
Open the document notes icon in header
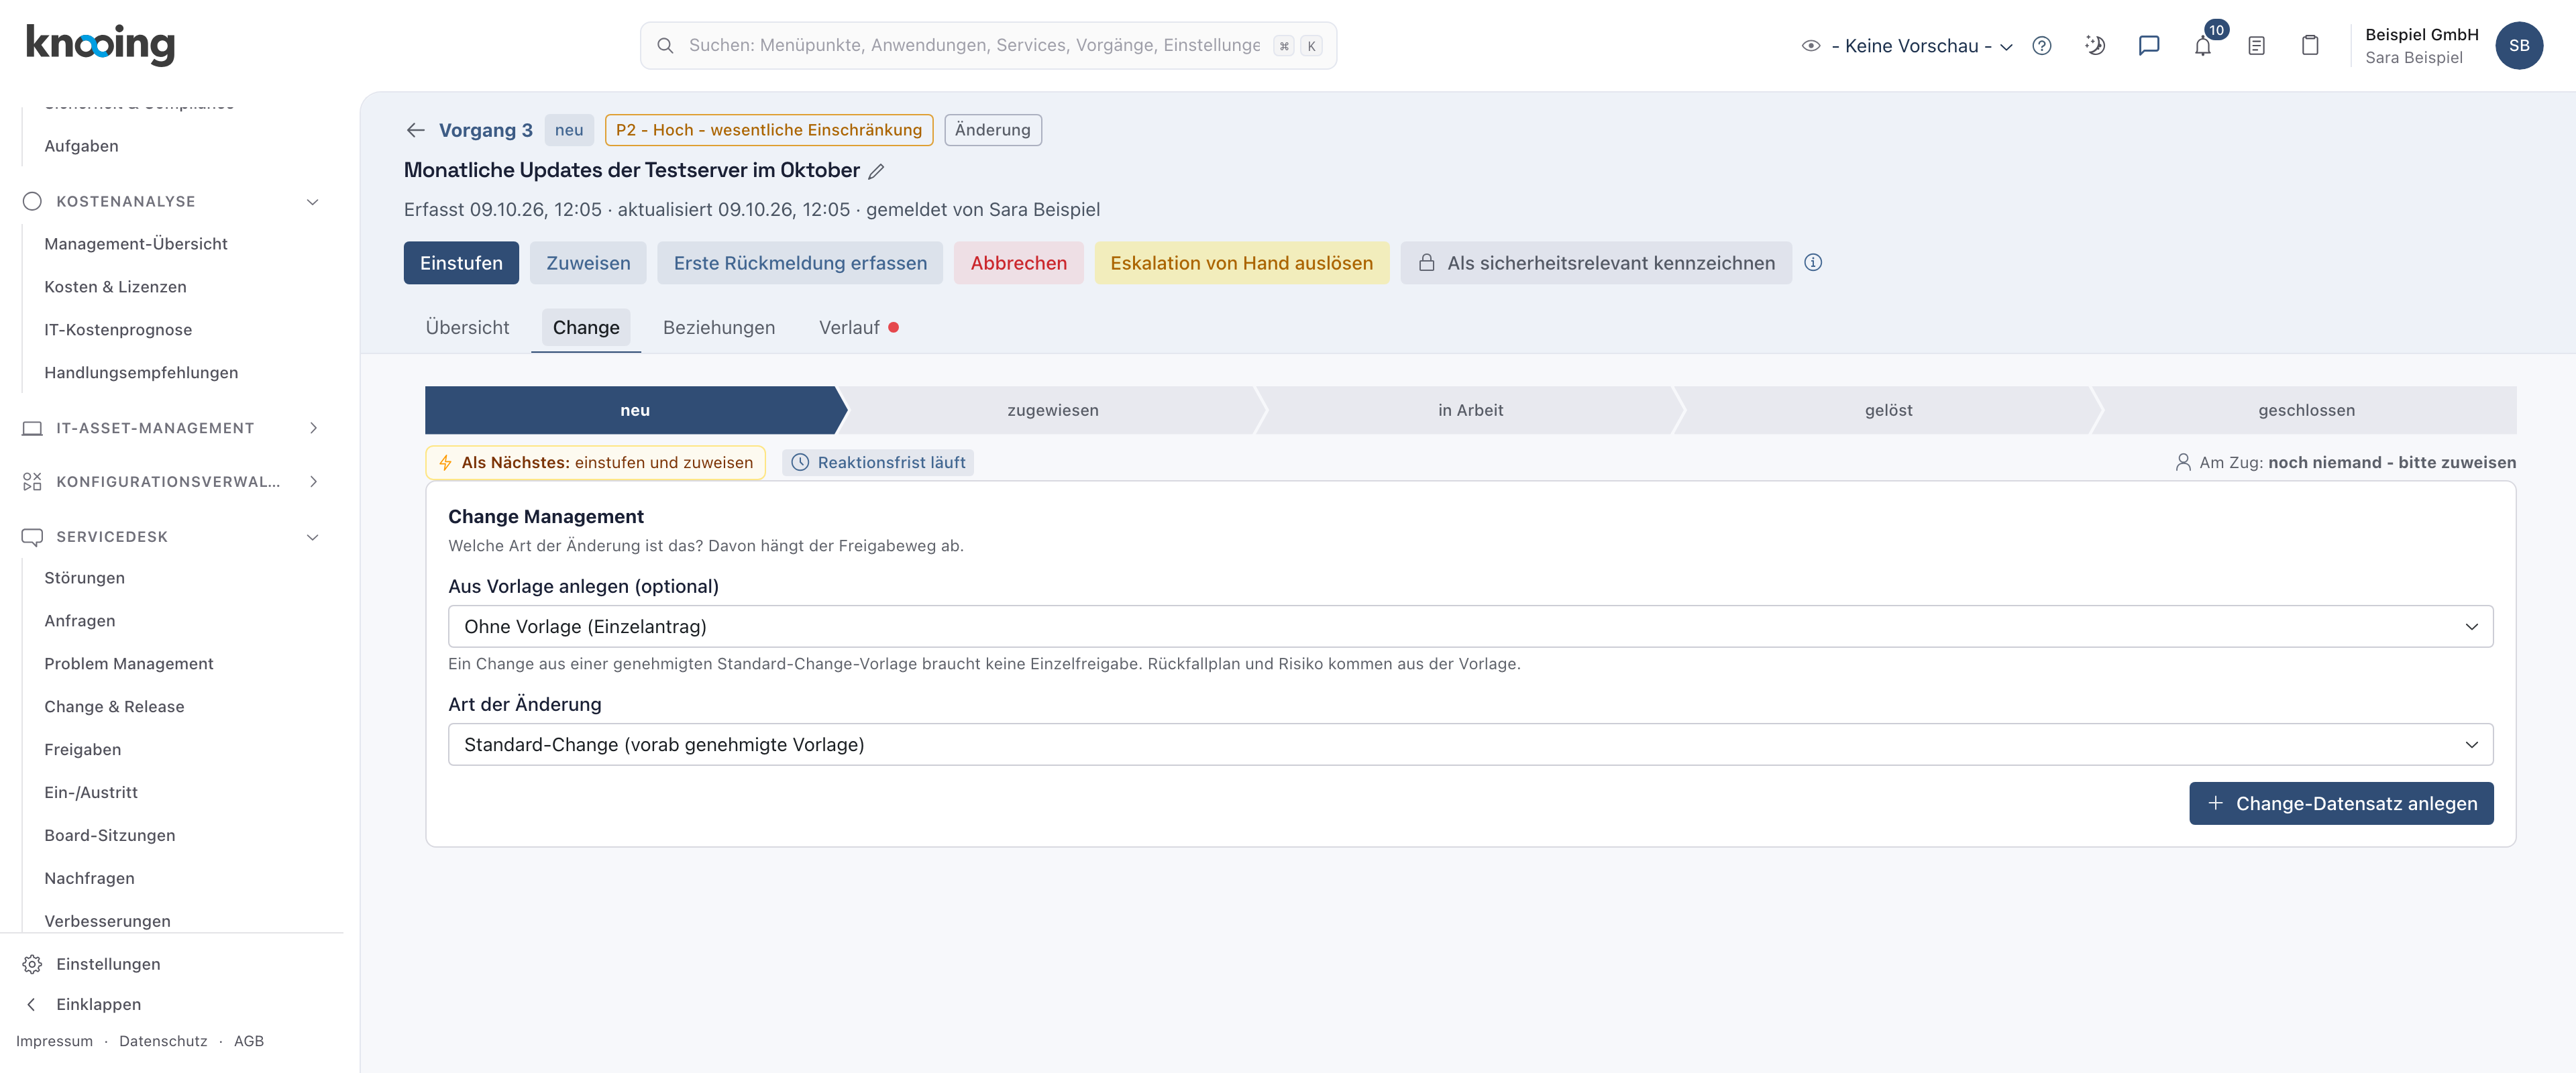(x=2257, y=46)
